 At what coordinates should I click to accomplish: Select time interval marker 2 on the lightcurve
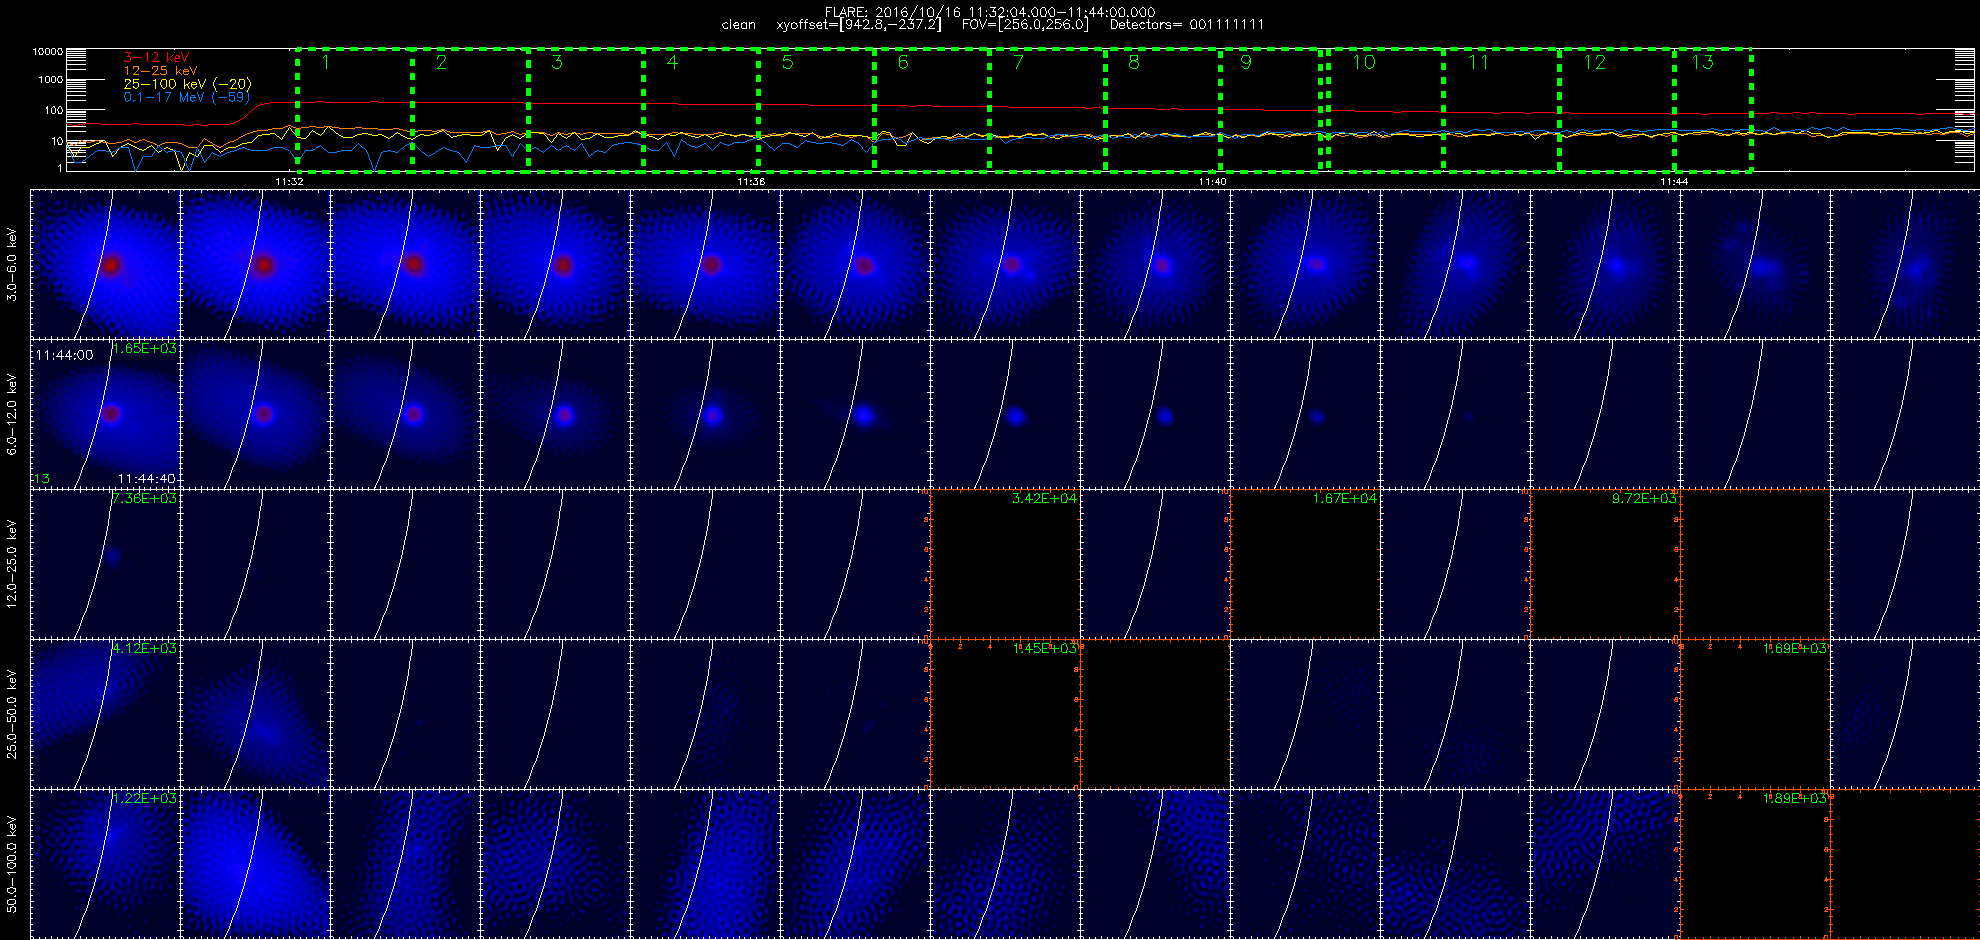coord(442,62)
